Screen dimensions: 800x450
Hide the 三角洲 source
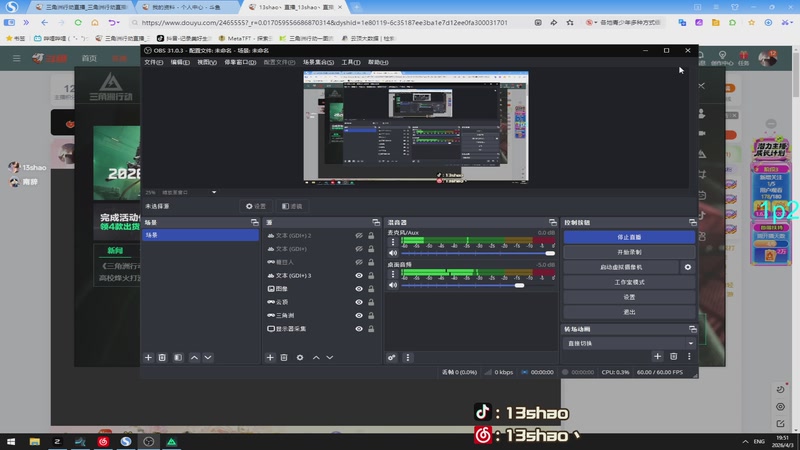click(359, 315)
